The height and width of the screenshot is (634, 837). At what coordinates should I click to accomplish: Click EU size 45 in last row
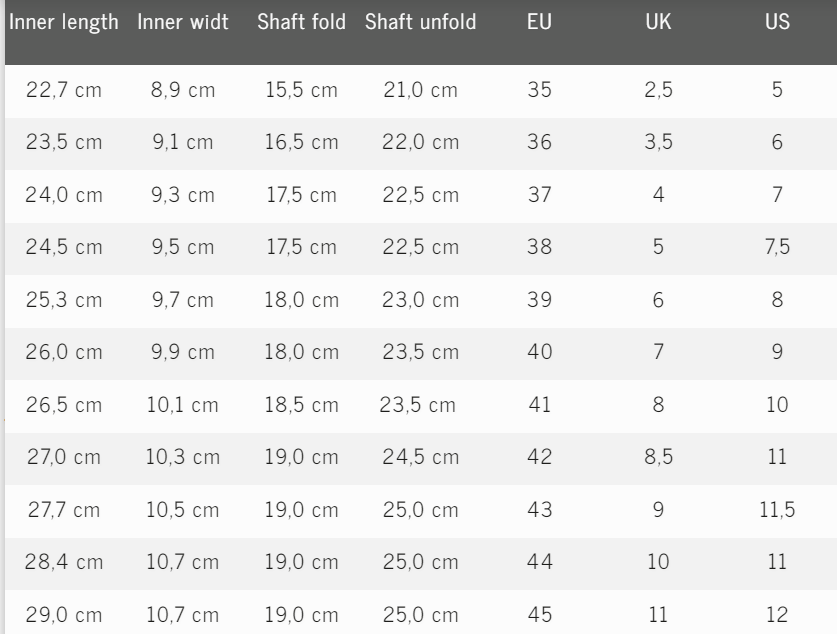[539, 614]
